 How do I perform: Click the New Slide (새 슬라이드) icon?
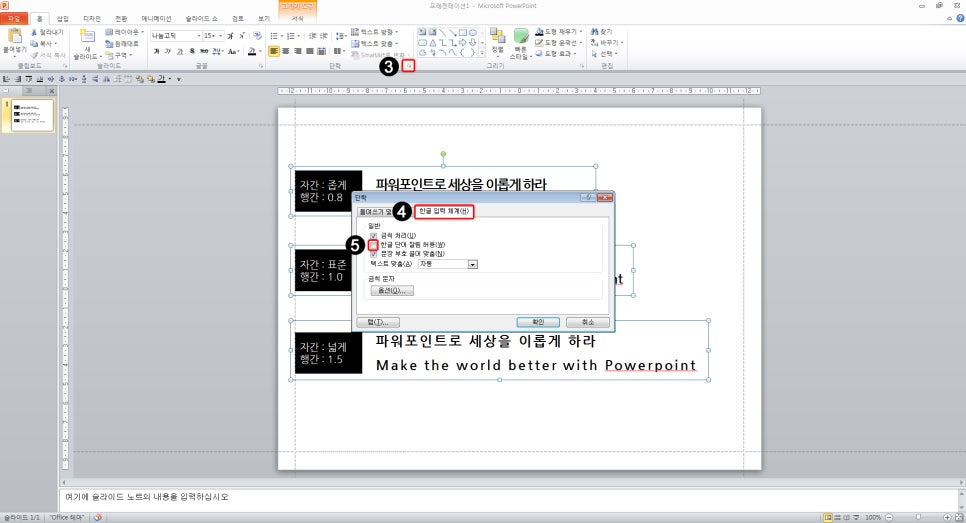click(x=87, y=36)
